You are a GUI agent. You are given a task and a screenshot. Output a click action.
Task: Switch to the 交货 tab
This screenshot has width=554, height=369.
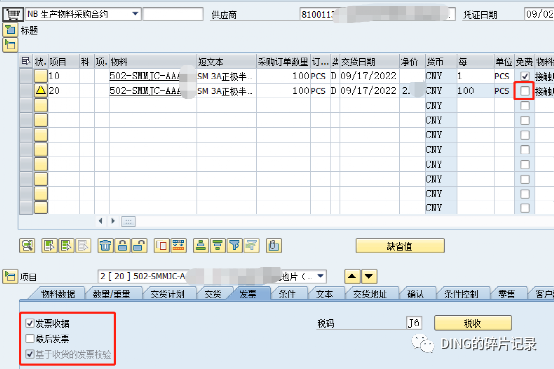213,294
